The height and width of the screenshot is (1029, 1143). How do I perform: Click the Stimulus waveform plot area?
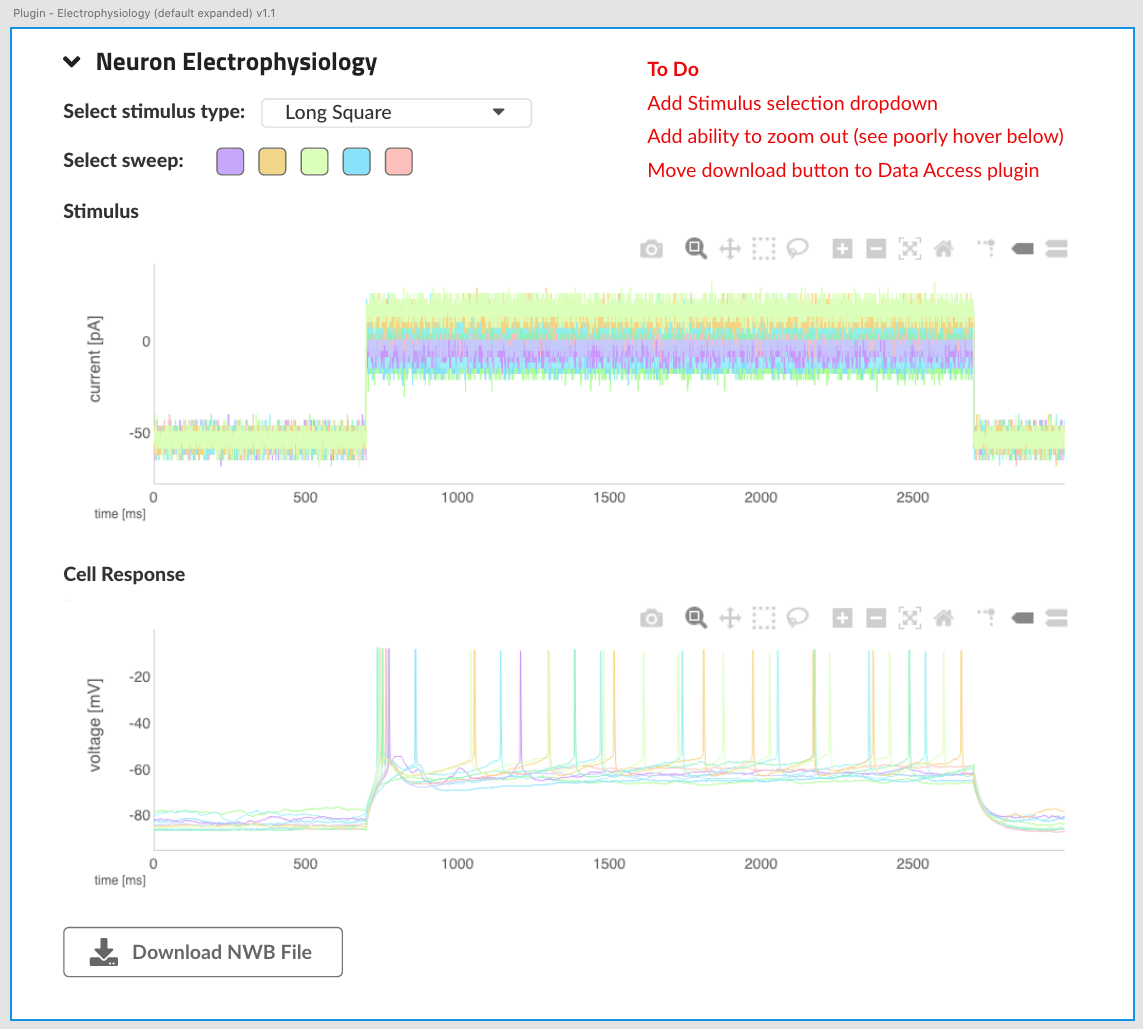609,373
